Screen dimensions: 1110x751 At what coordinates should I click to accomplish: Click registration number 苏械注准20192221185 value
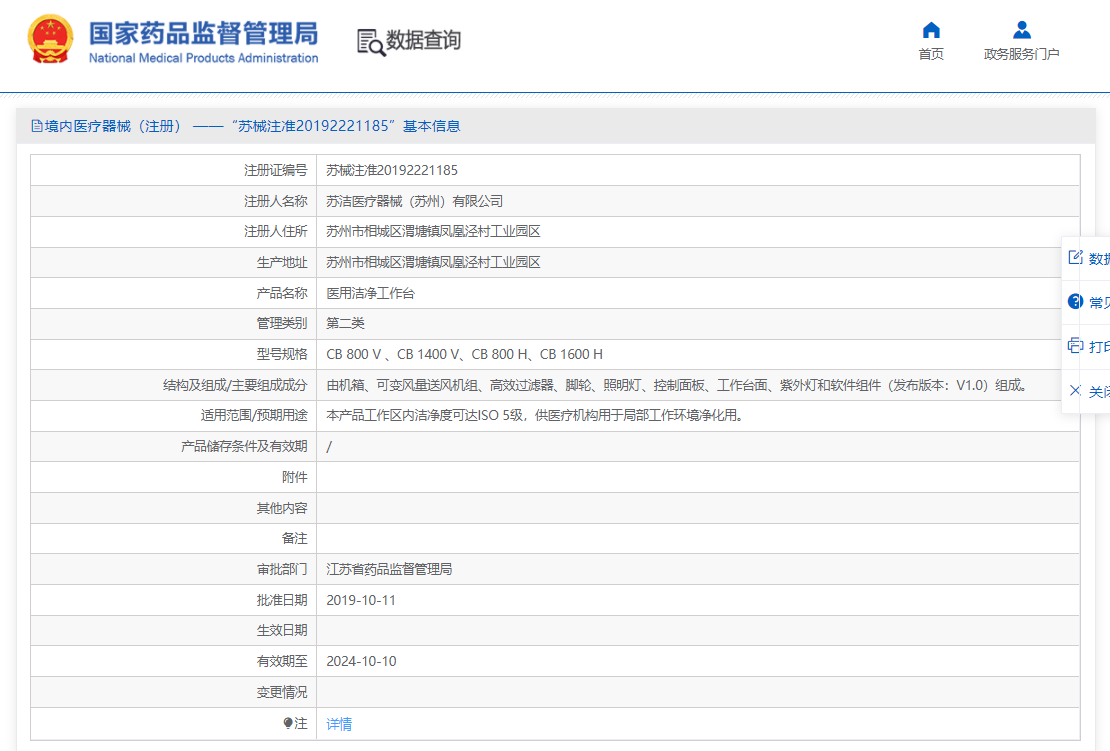click(392, 170)
